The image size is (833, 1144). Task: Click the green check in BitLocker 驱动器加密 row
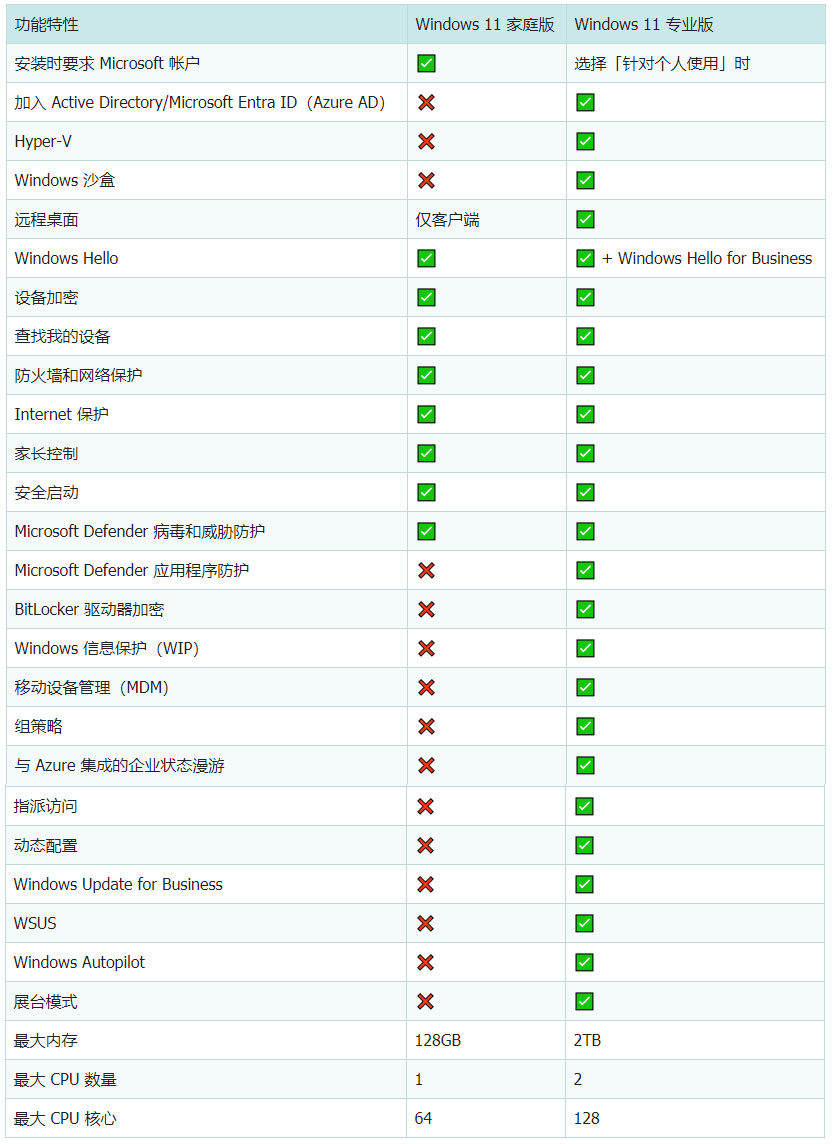585,609
